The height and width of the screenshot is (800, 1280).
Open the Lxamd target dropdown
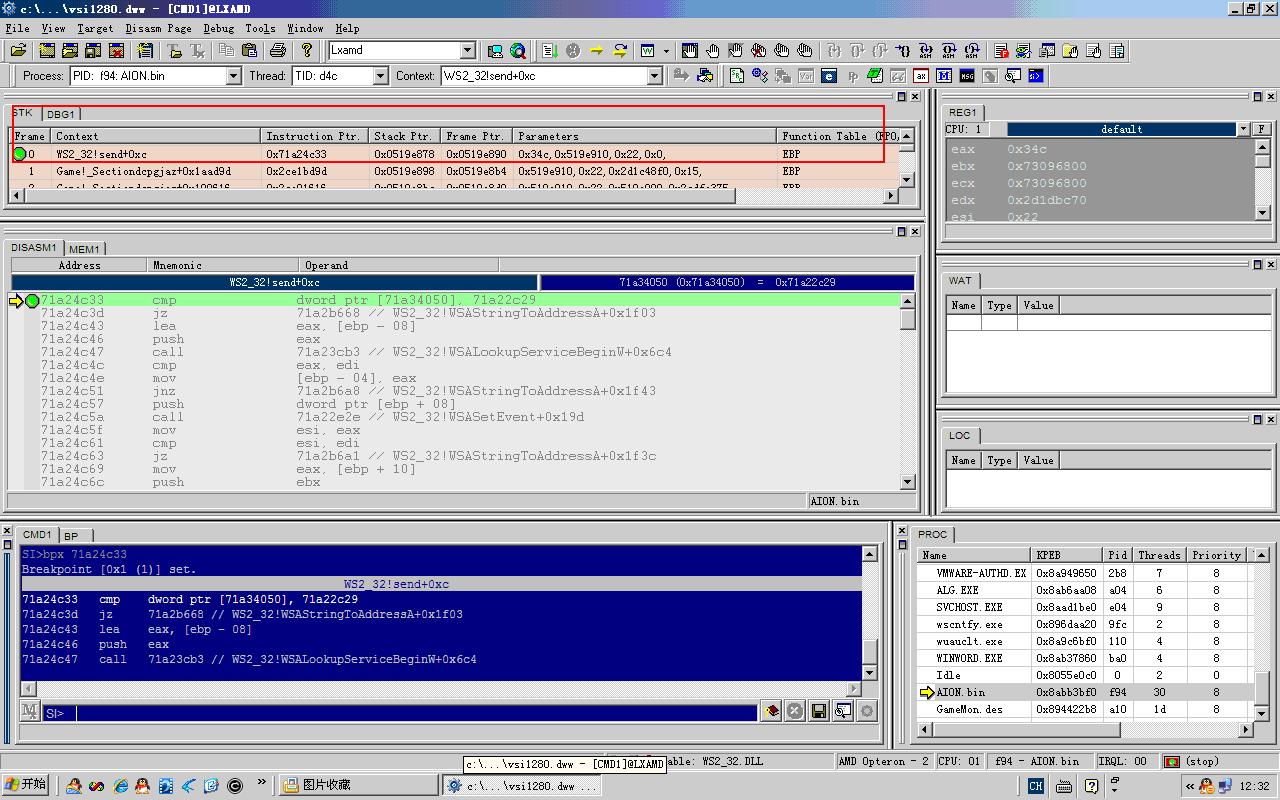(467, 50)
